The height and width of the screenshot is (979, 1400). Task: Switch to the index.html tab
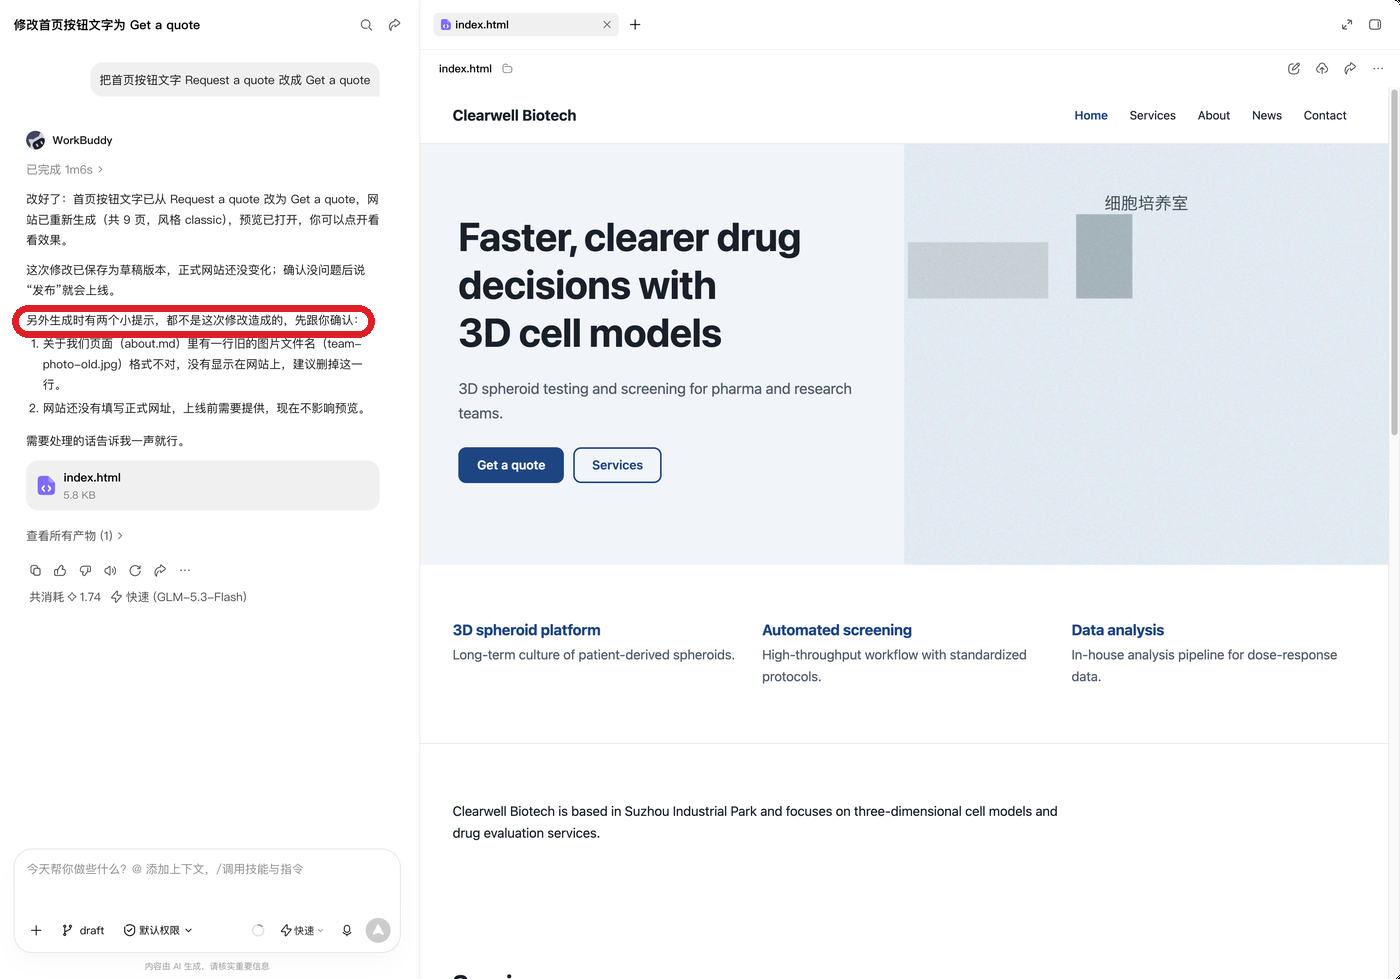526,24
